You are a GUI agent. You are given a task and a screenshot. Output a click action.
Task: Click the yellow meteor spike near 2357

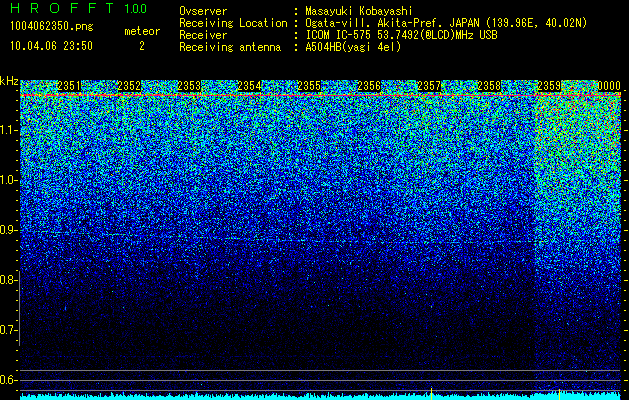click(x=431, y=394)
